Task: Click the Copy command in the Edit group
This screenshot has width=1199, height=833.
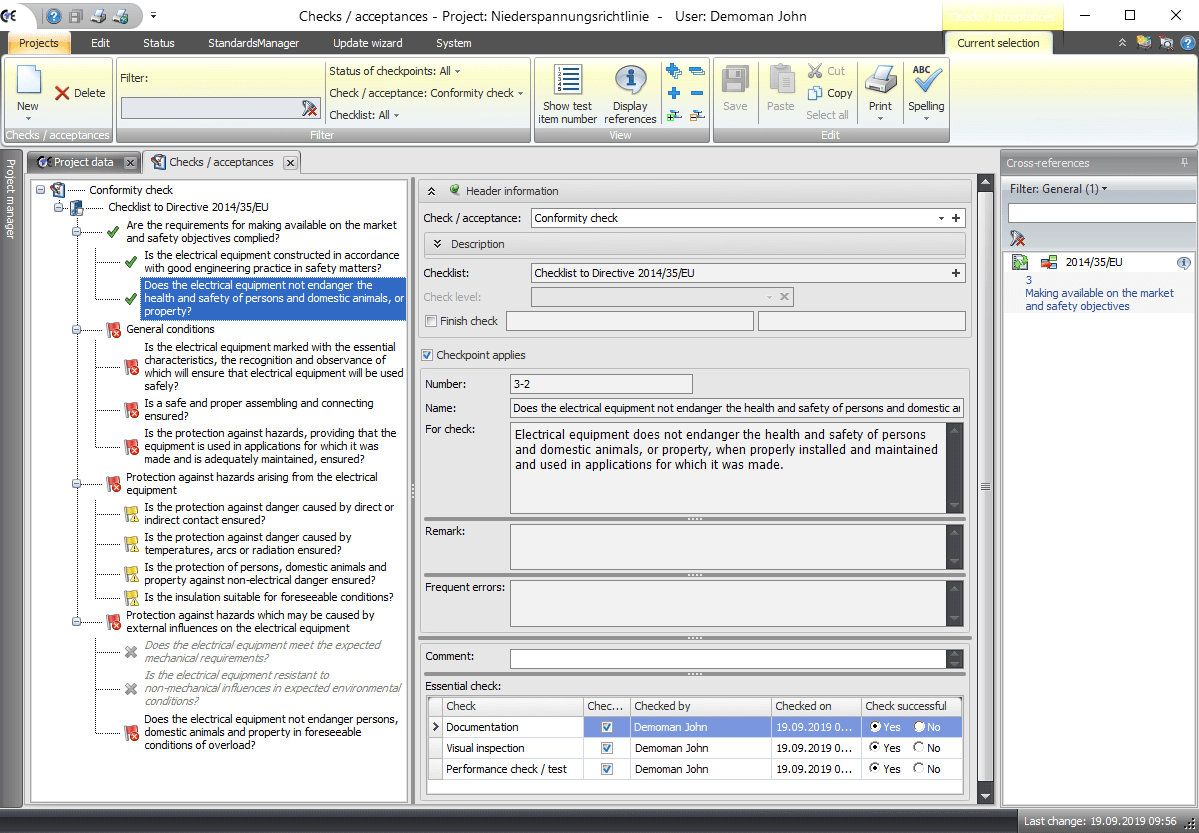Action: [x=830, y=93]
